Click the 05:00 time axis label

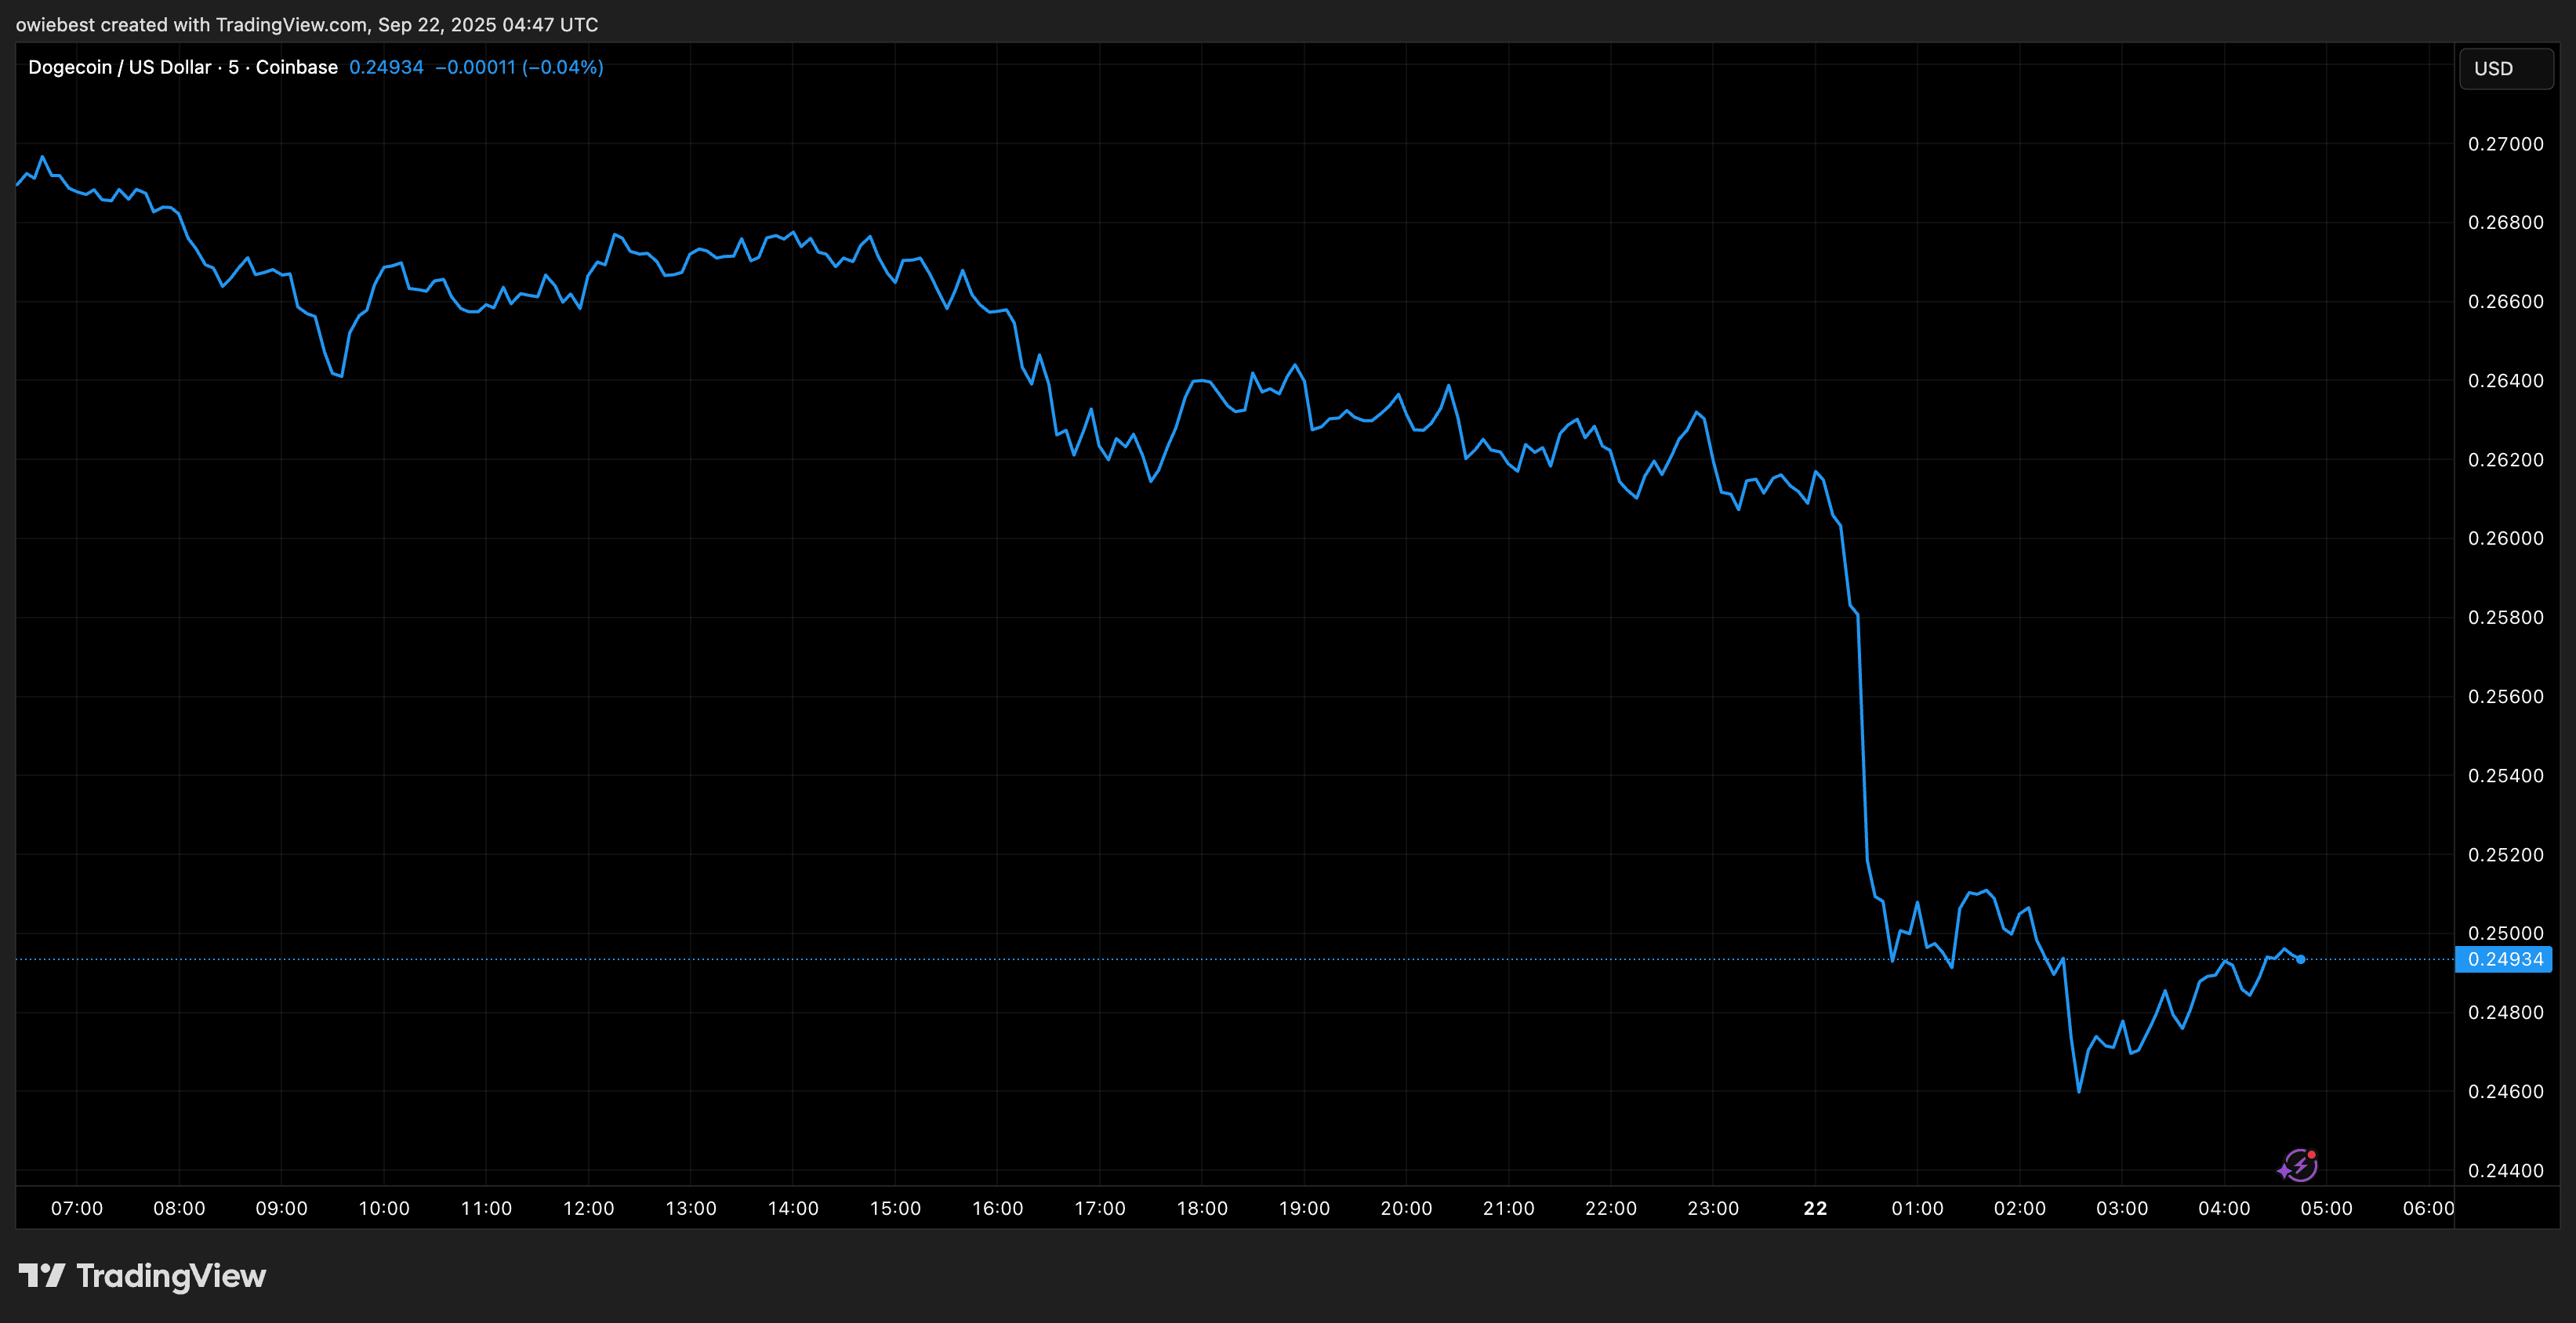pyautogui.click(x=2326, y=1208)
